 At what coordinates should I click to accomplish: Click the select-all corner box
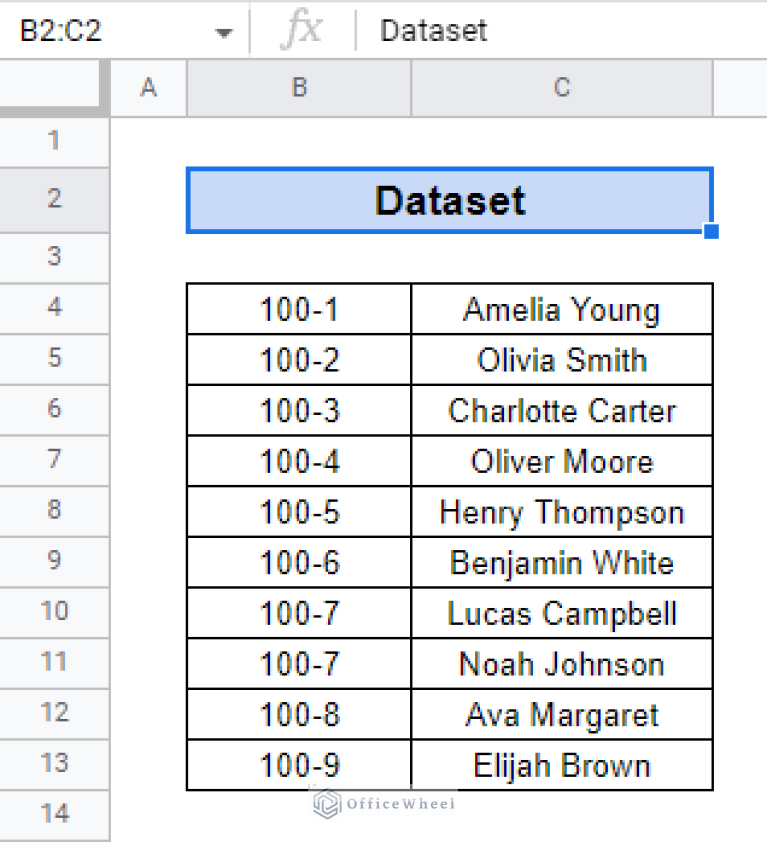pos(54,88)
